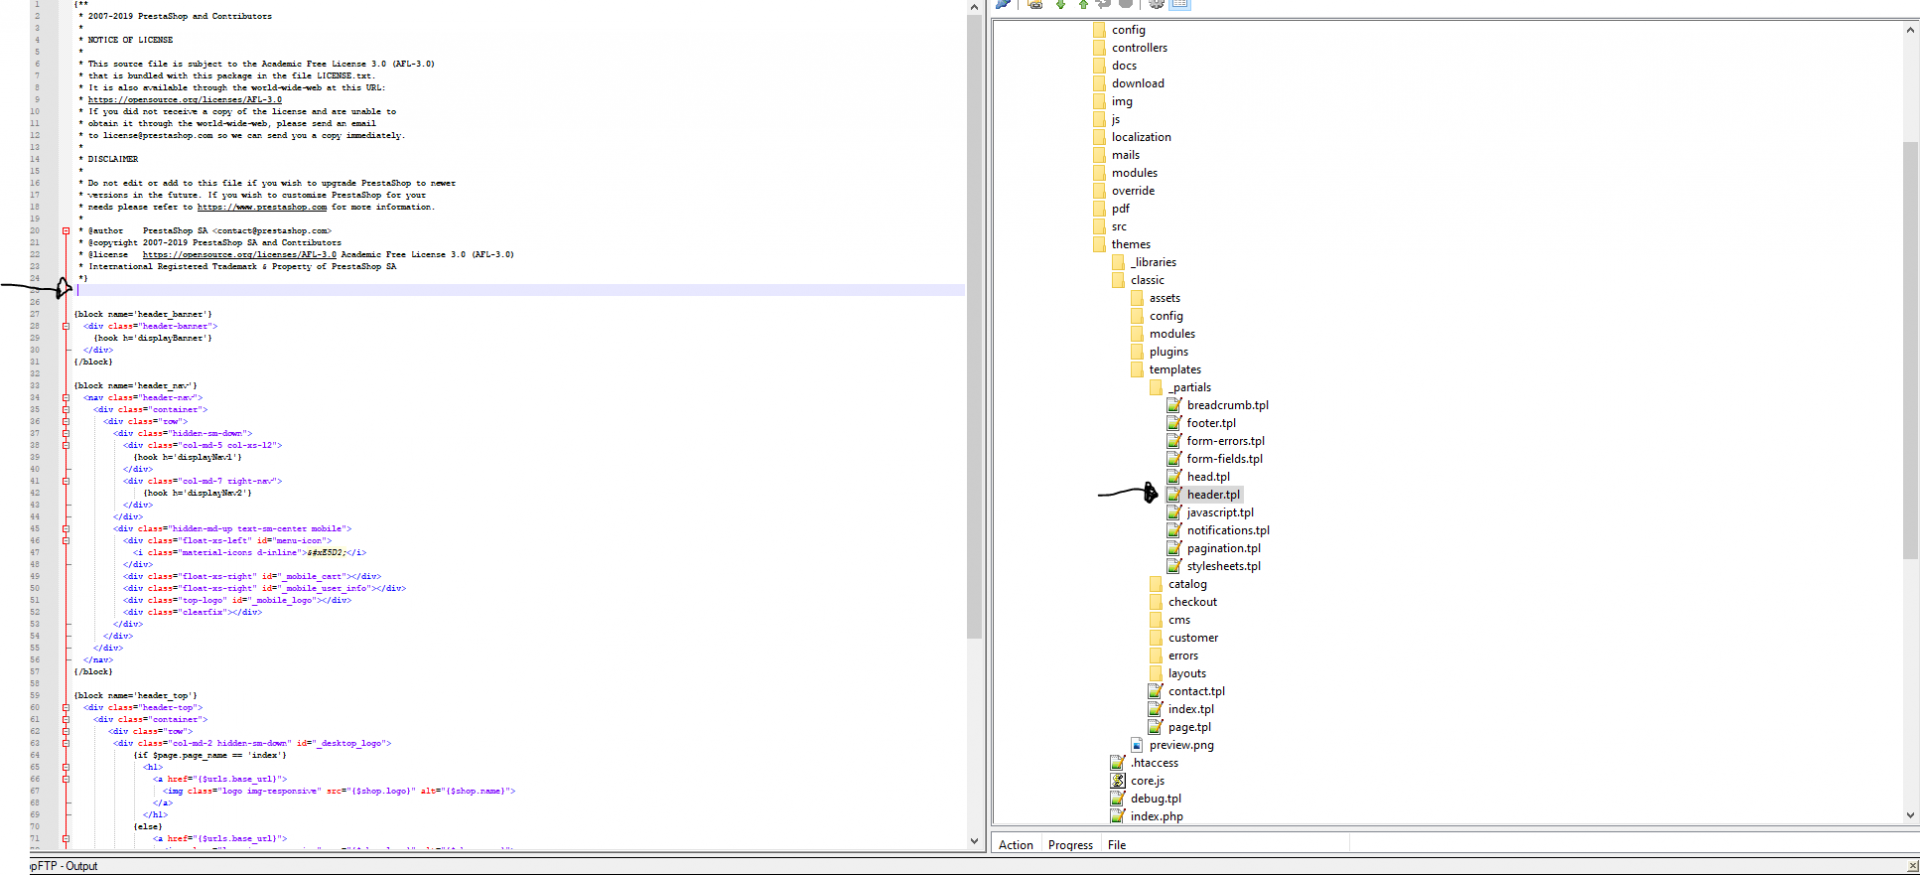The height and width of the screenshot is (875, 1920).
Task: Click the folder icon beside themes
Action: 1100,244
